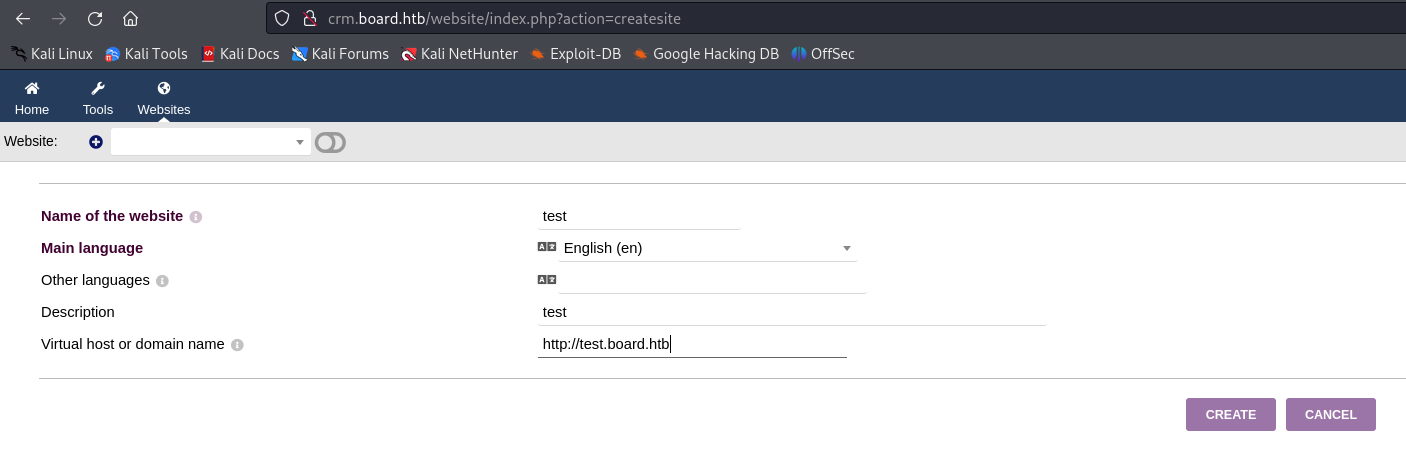Reload the page with the refresh icon
The height and width of the screenshot is (462, 1406).
pos(95,18)
